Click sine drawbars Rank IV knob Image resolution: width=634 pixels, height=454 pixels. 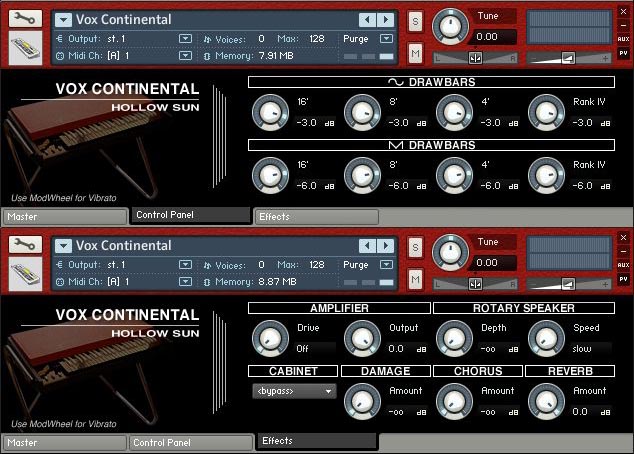(x=546, y=113)
